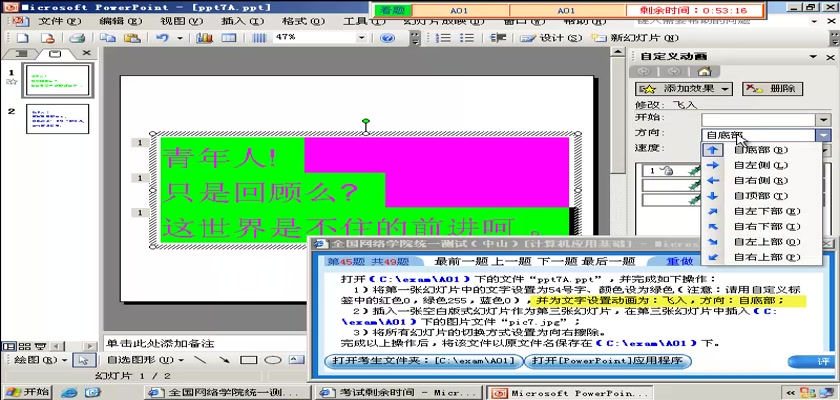Viewport: 840px width, 400px height.
Task: Click the task pane Back arrow
Action: (x=643, y=71)
